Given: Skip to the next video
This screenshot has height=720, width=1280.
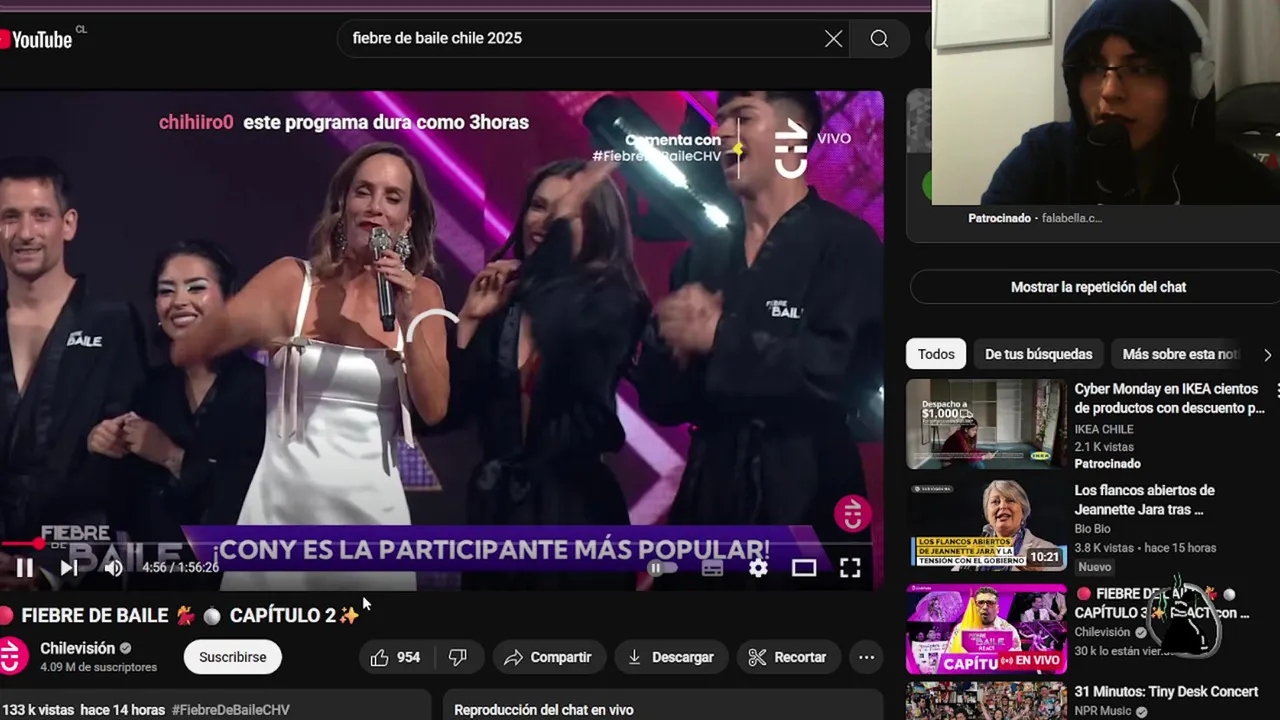Looking at the screenshot, I should (68, 568).
